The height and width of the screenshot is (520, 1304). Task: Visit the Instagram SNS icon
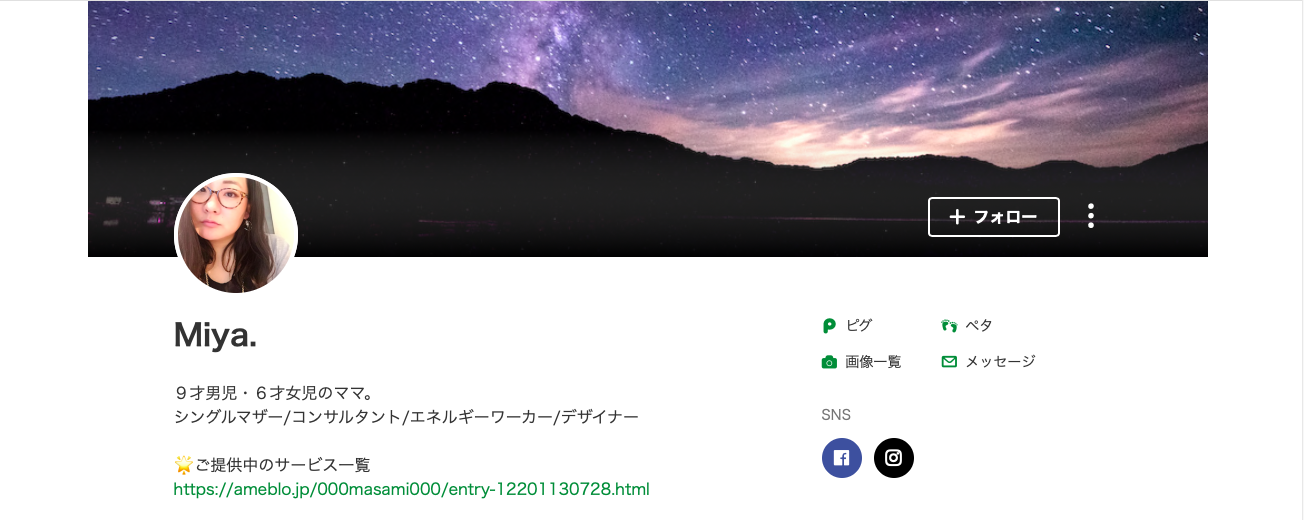(894, 458)
